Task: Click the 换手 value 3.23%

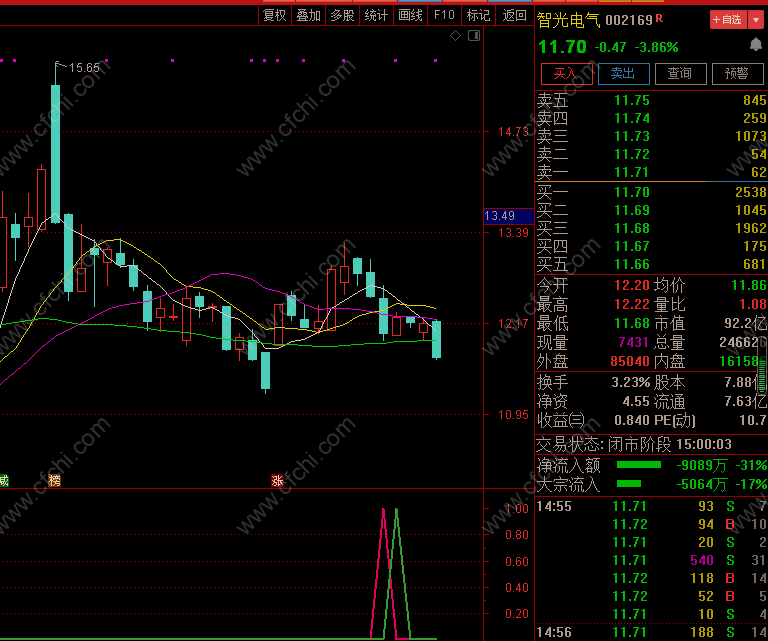Action: coord(631,382)
